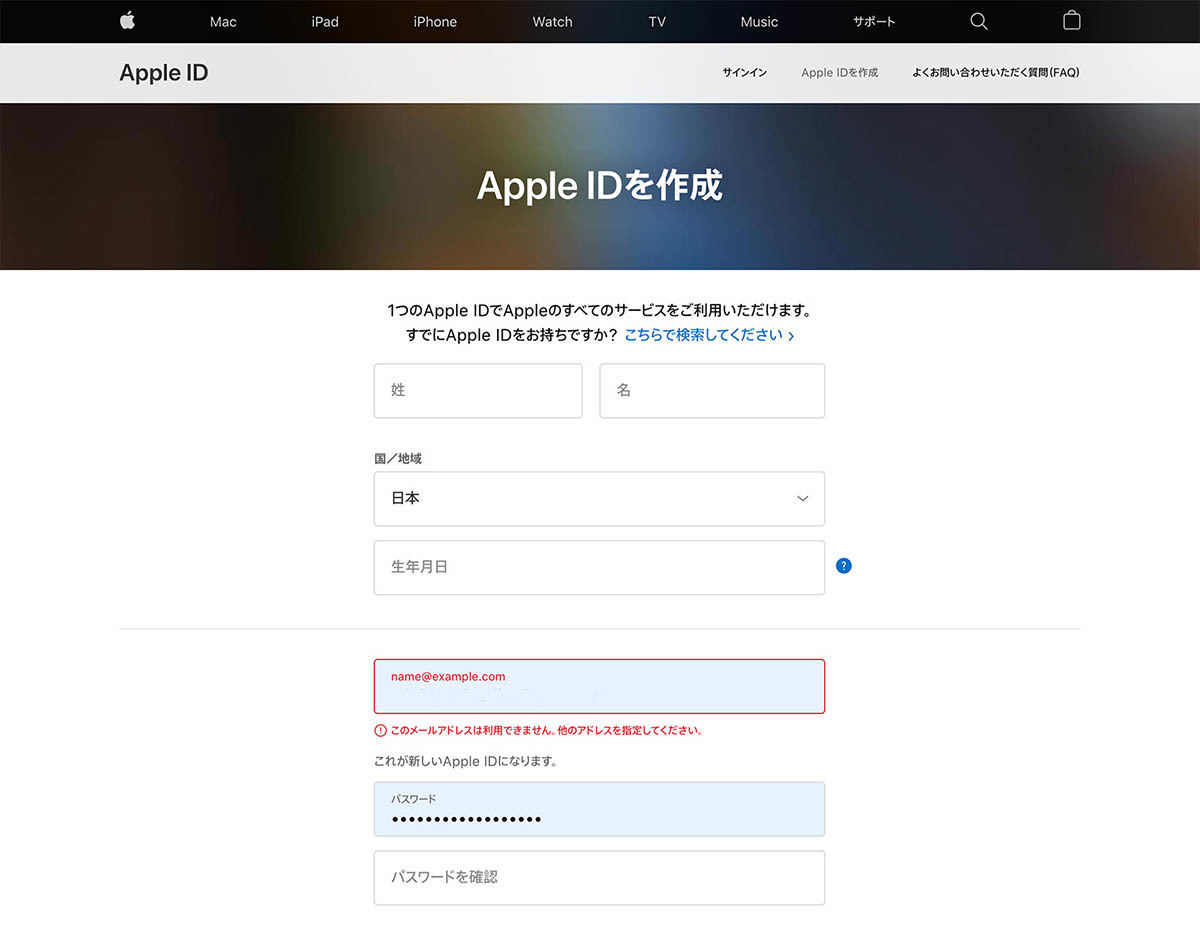Click the name@example.com email field
1200x929 pixels.
point(599,686)
